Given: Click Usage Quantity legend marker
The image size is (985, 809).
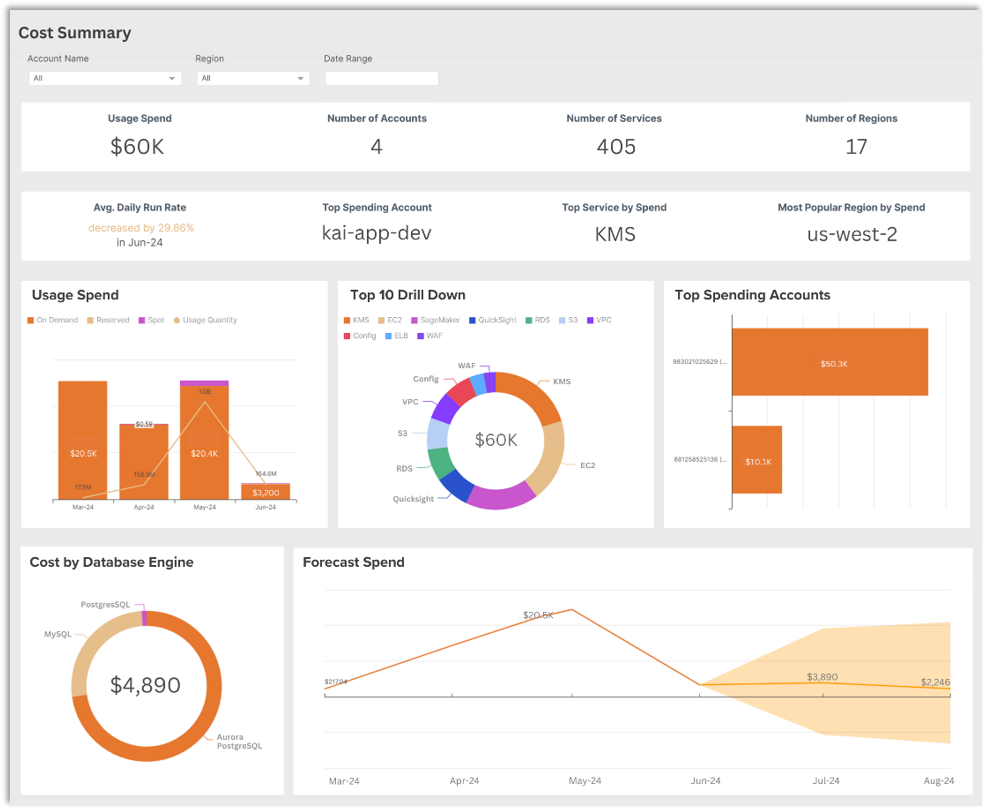Looking at the screenshot, I should [206, 320].
